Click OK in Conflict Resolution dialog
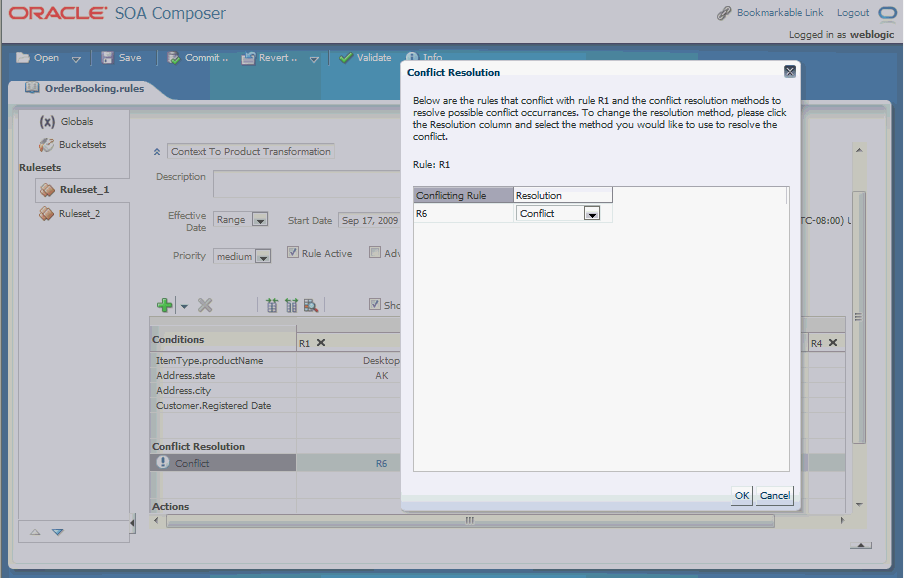 point(741,496)
